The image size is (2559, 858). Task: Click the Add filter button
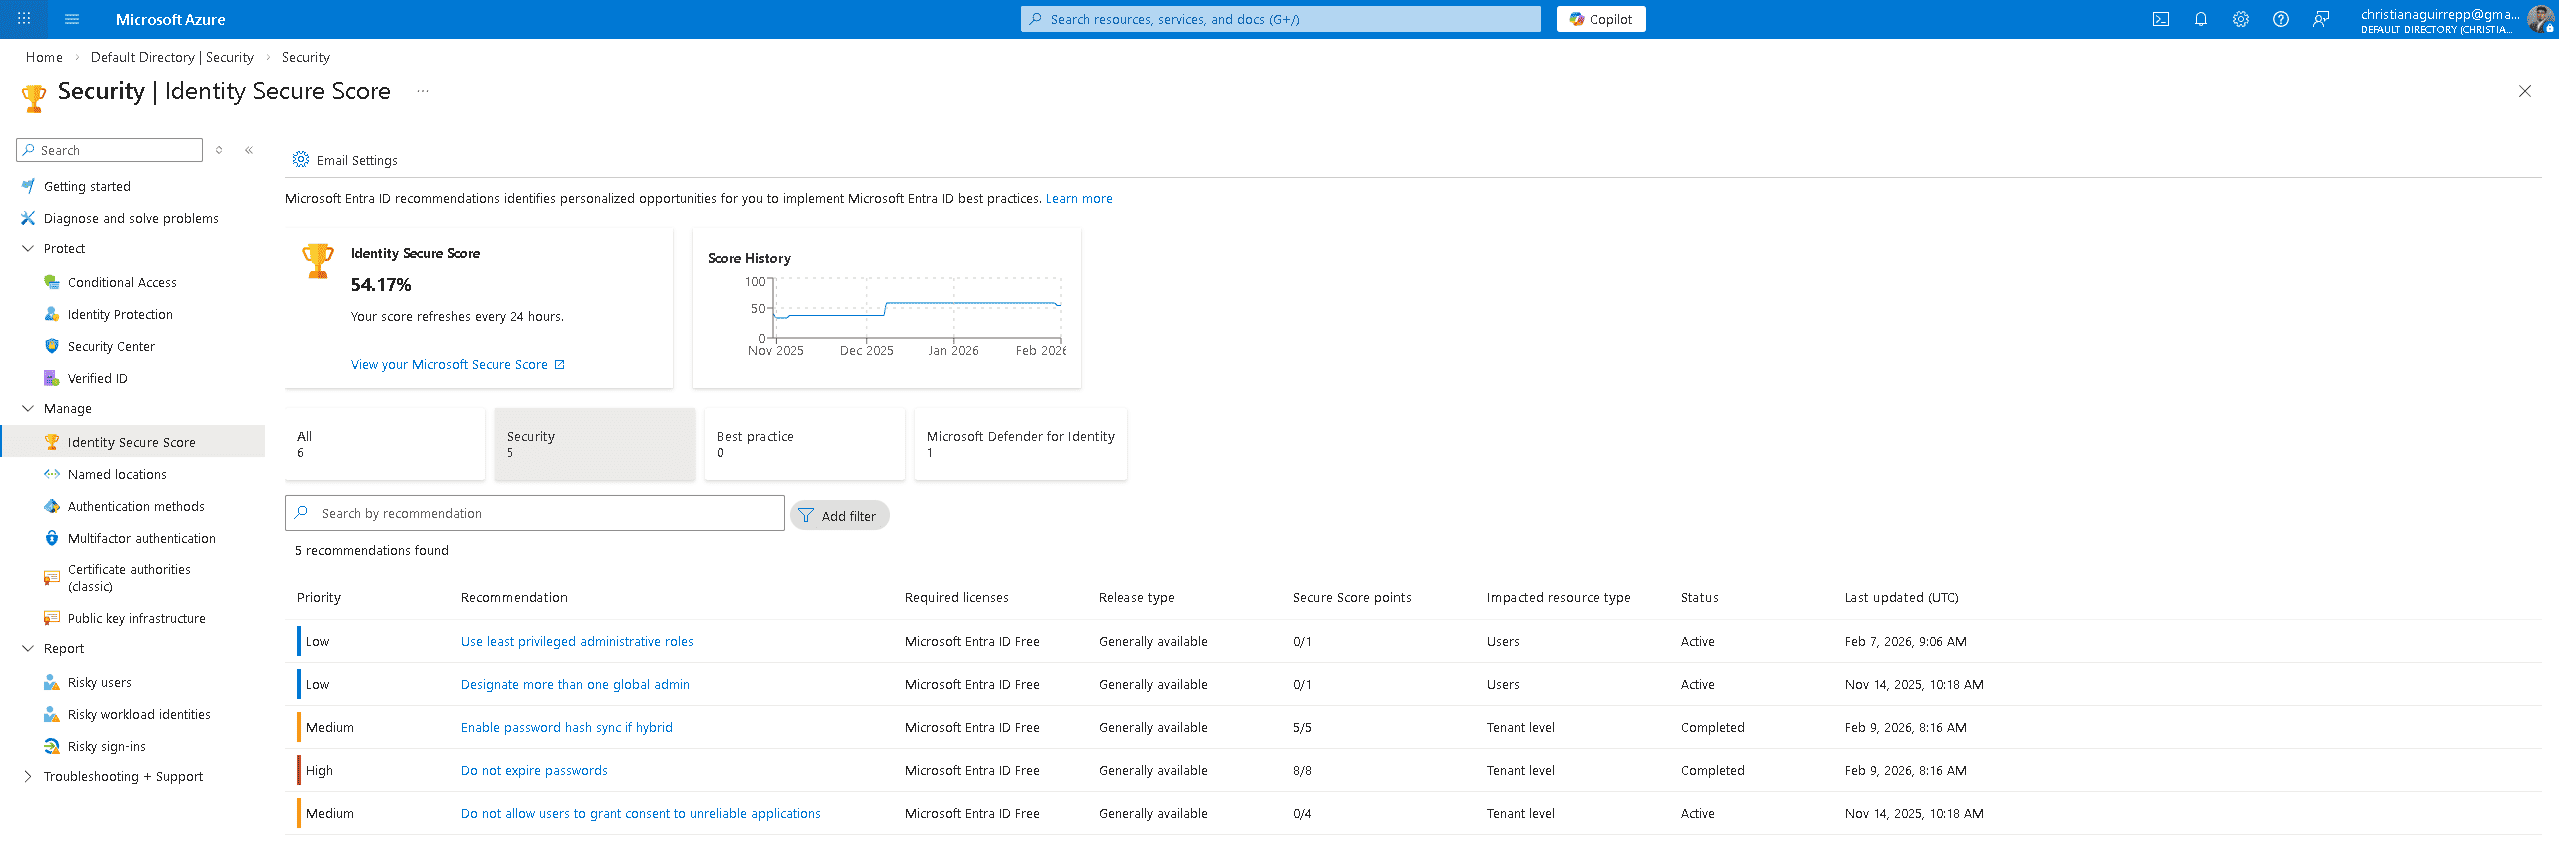point(839,516)
